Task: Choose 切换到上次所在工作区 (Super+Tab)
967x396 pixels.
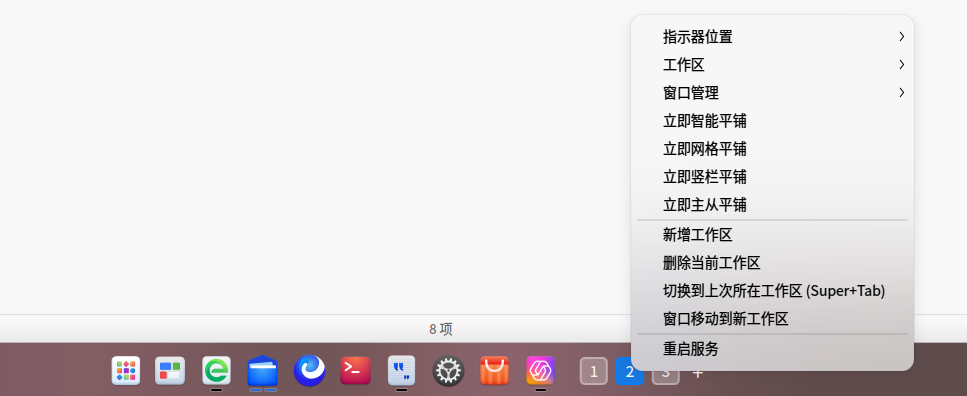Action: [772, 291]
